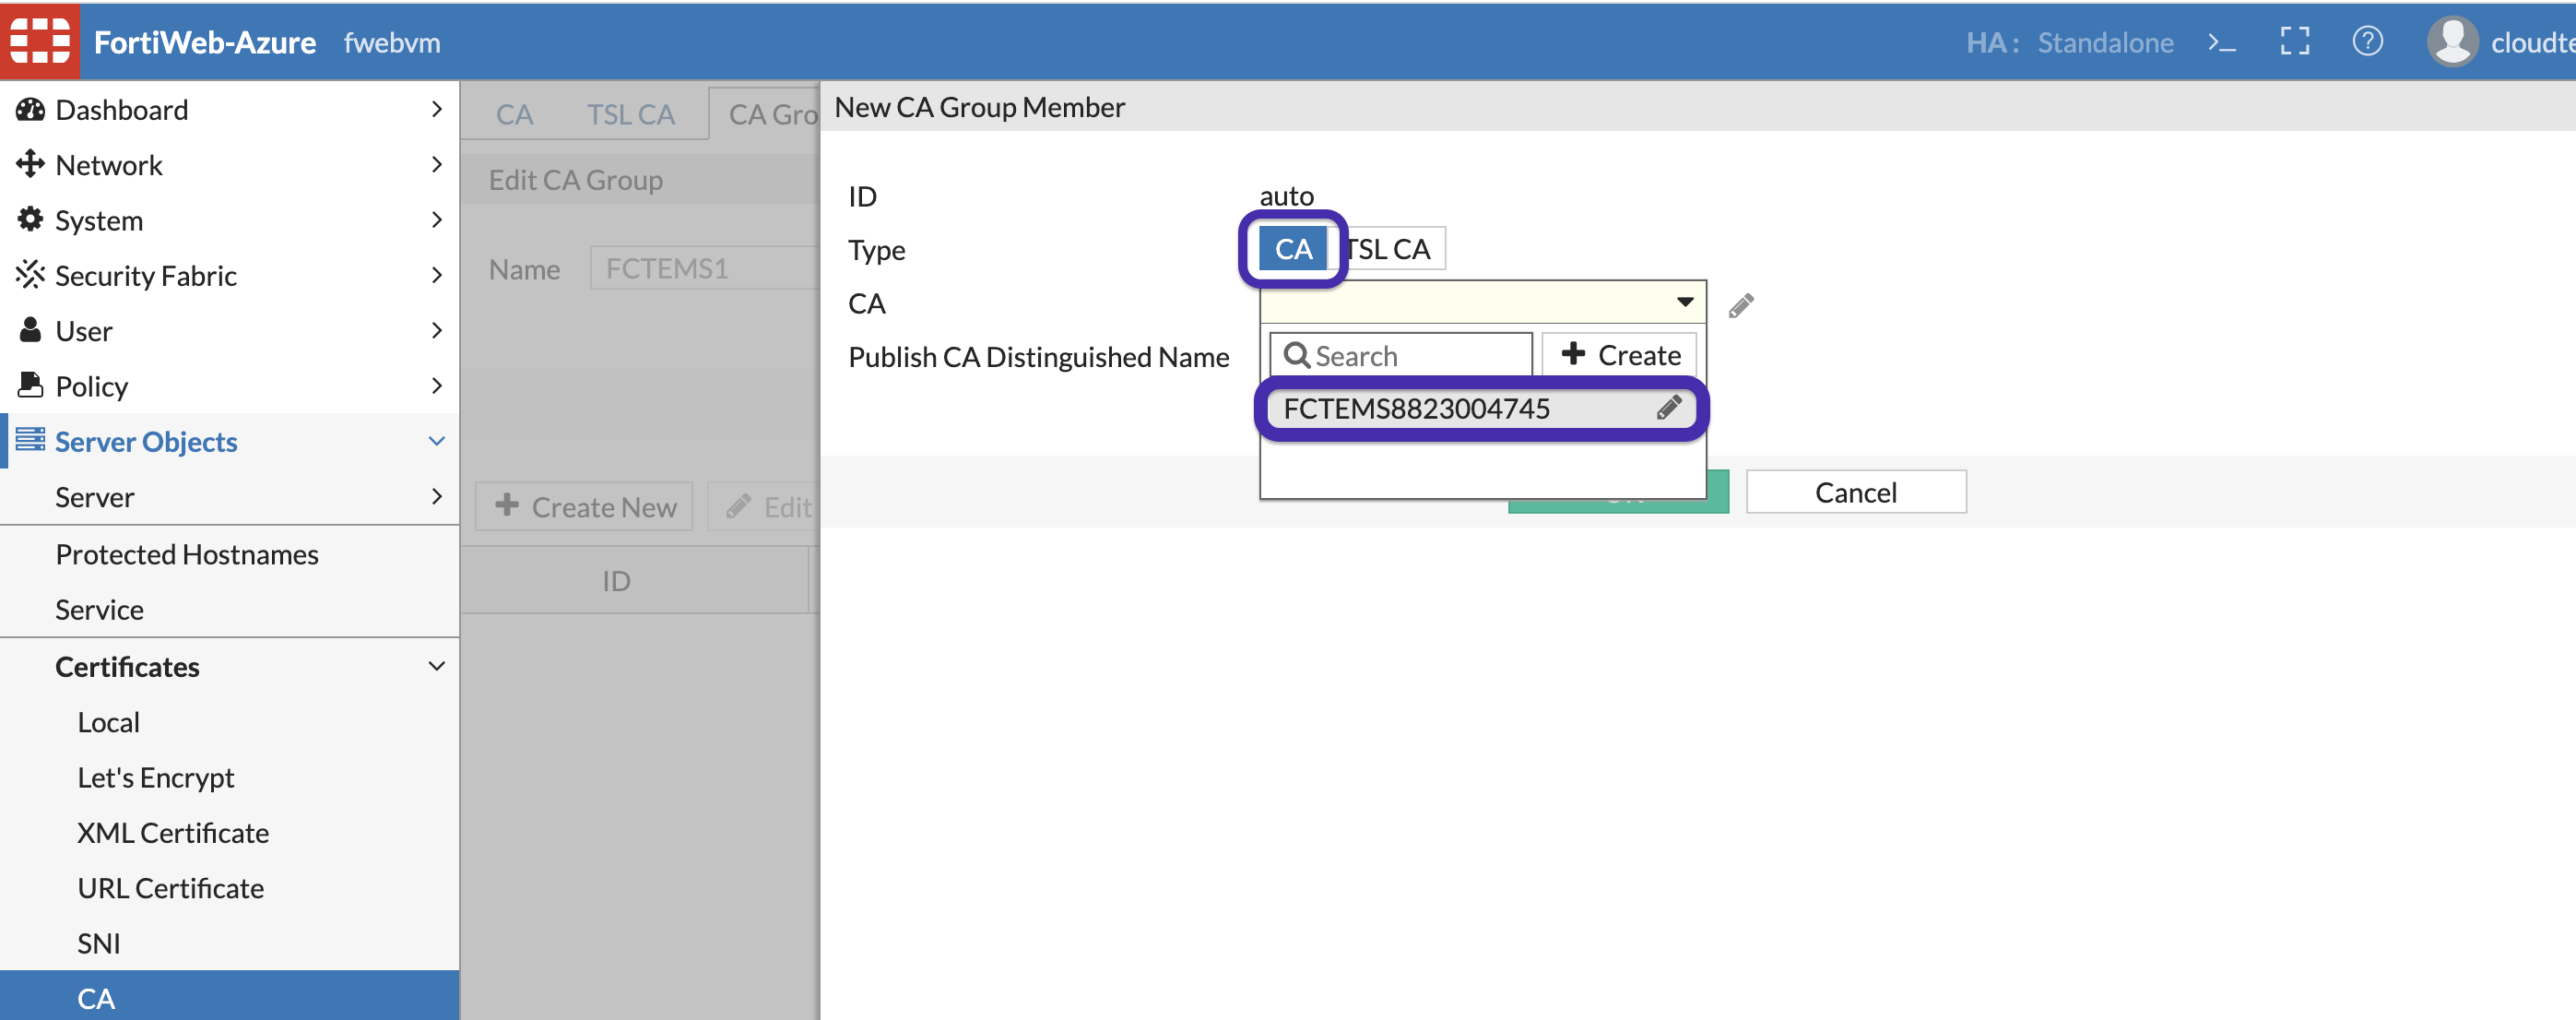Click the Network cross-arrows icon
This screenshot has width=2576, height=1020.
point(30,164)
